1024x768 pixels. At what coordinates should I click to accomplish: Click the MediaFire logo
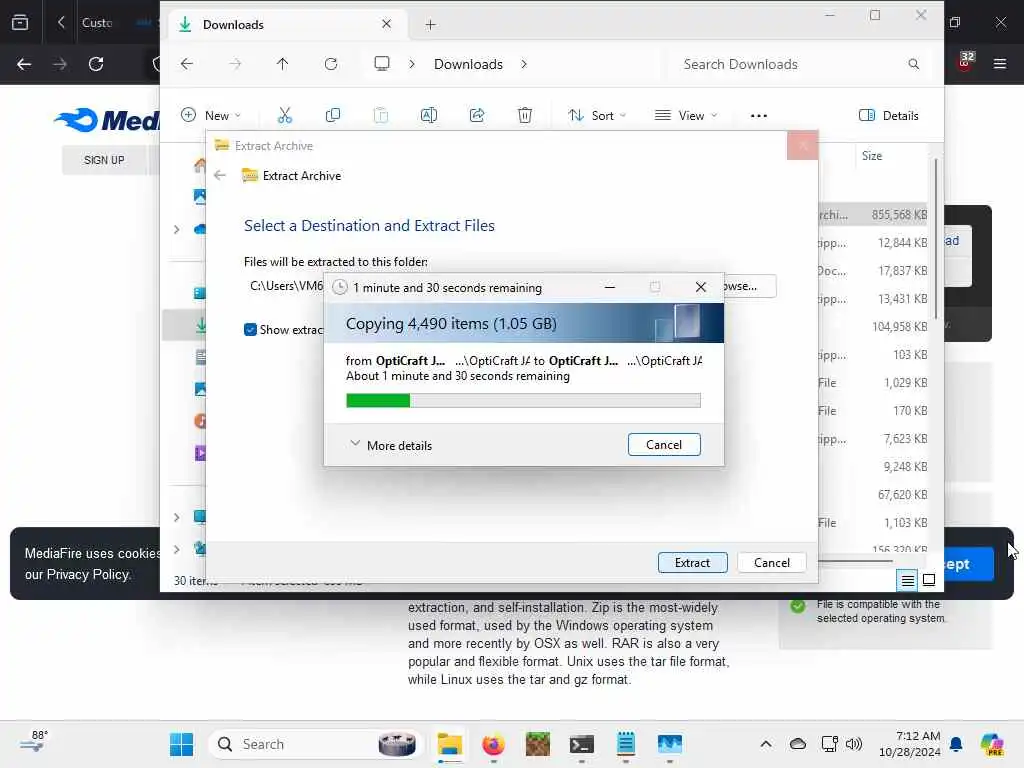click(x=108, y=120)
